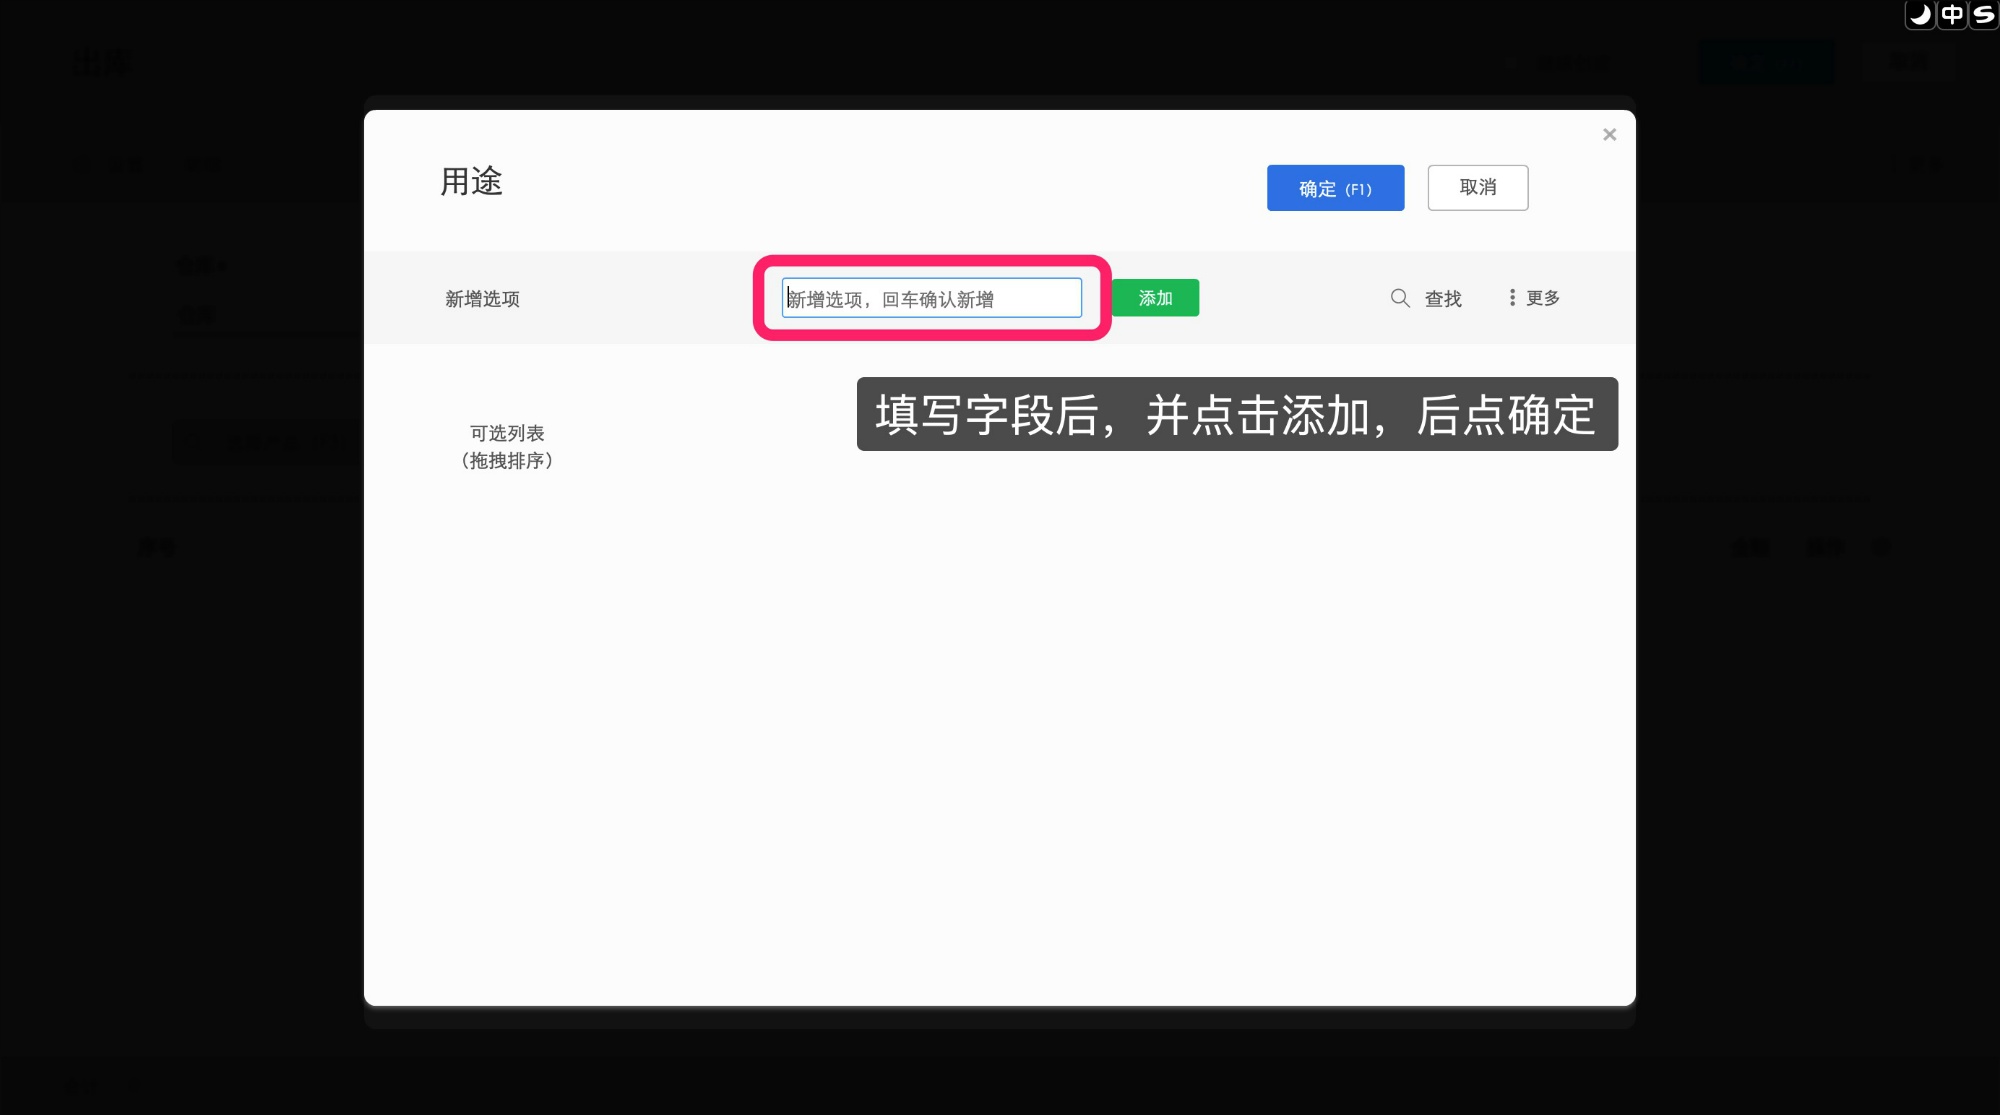
Task: Close the 用途 dialog with X
Action: pyautogui.click(x=1609, y=135)
